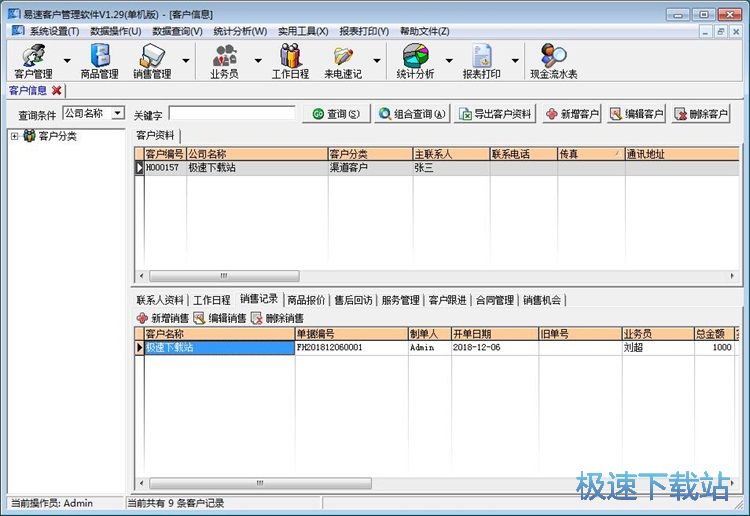This screenshot has height=516, width=750.
Task: Click 删除销售 in the sales toolbar
Action: 277,318
